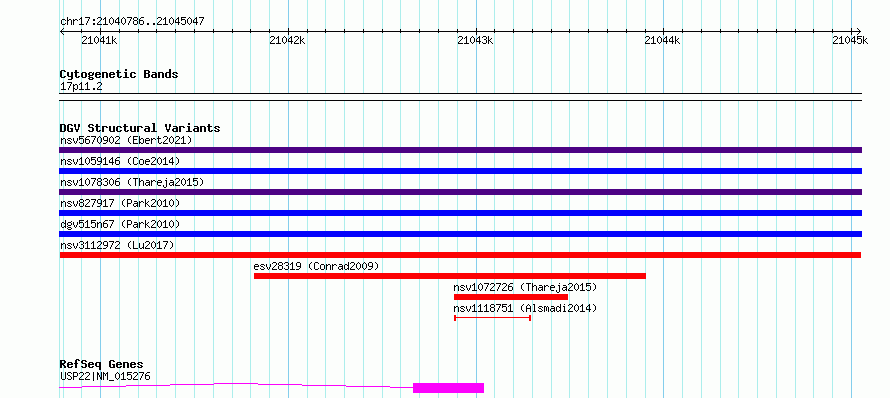Open the nsv3112972 (Lu2017) label
This screenshot has height=398, width=890.
117,245
